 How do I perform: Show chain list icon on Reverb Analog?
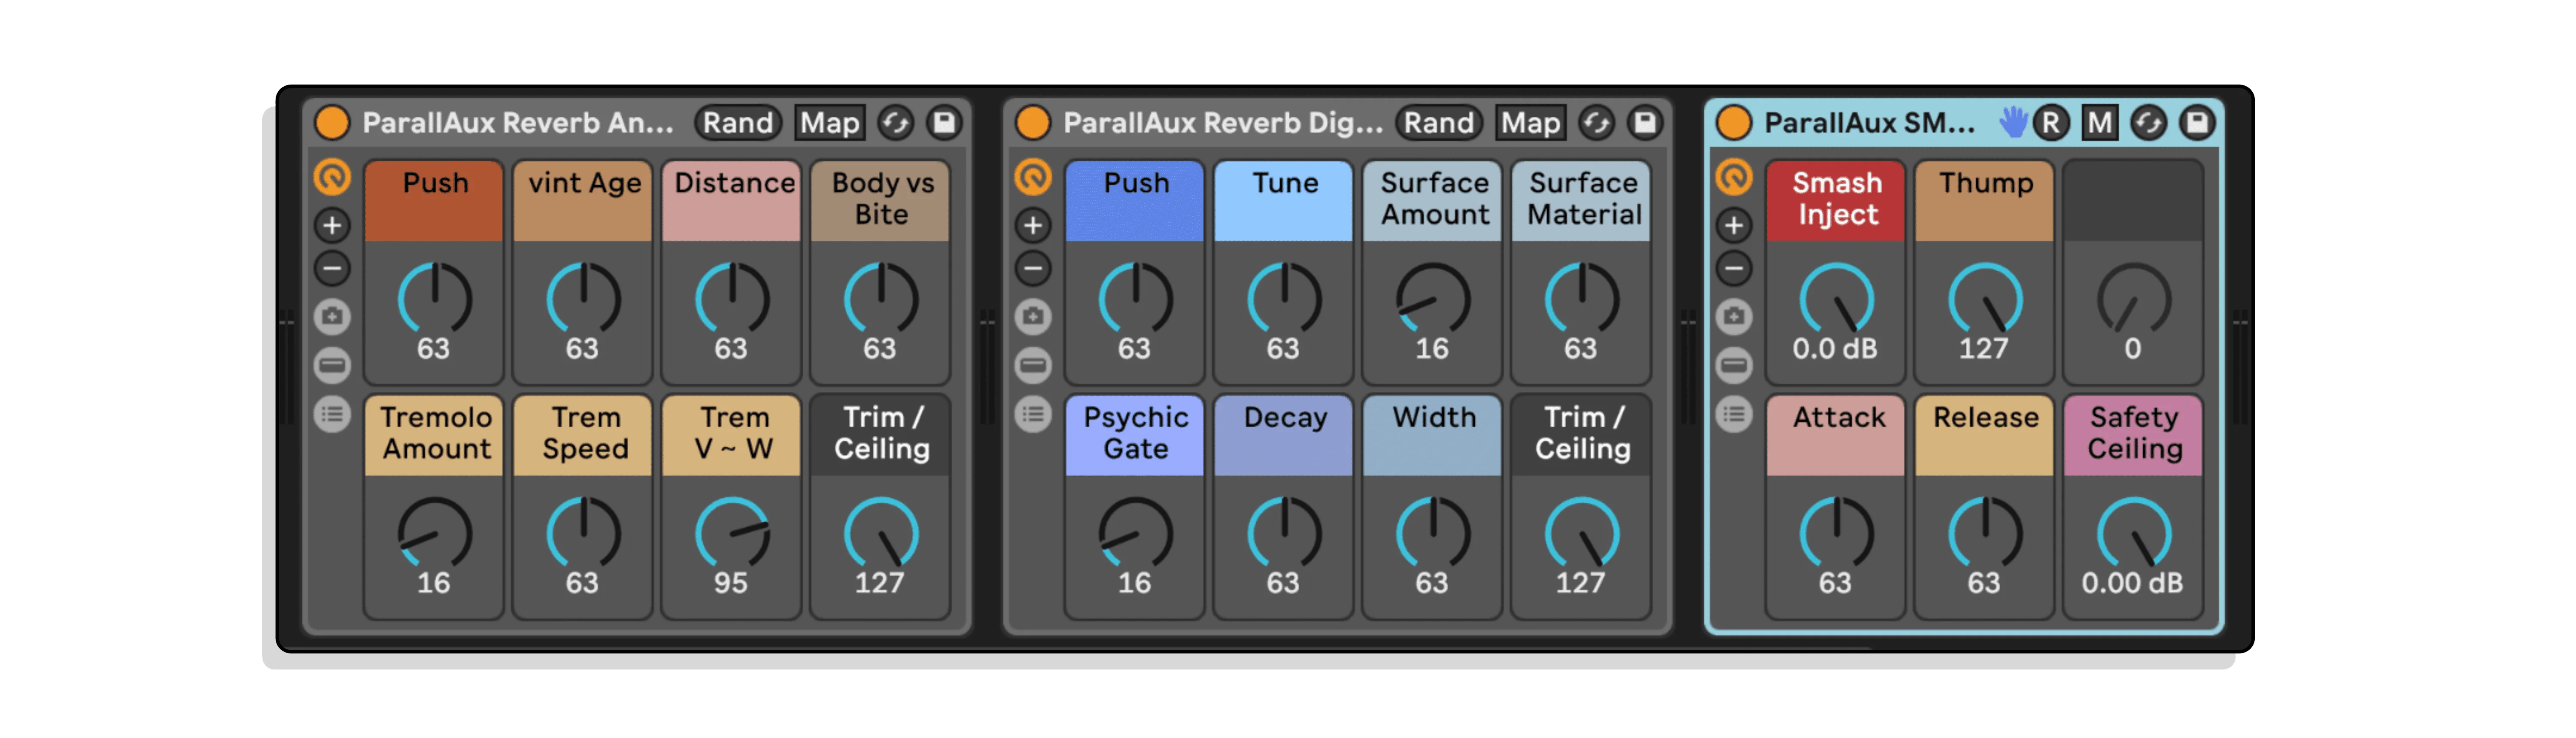tap(332, 365)
